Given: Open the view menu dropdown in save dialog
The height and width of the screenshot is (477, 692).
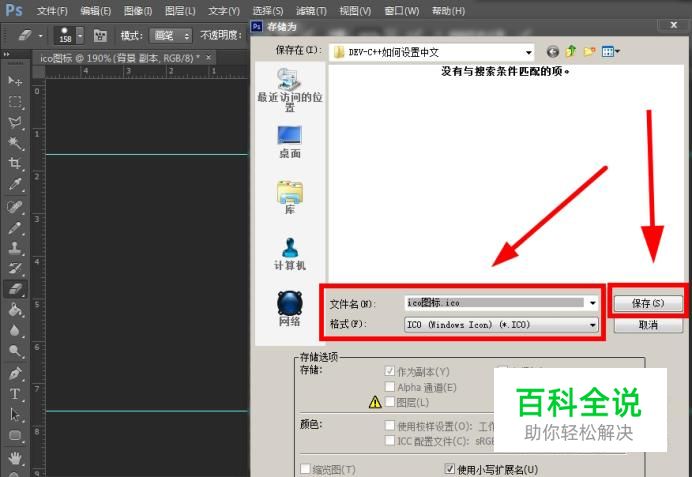Looking at the screenshot, I should tap(611, 52).
